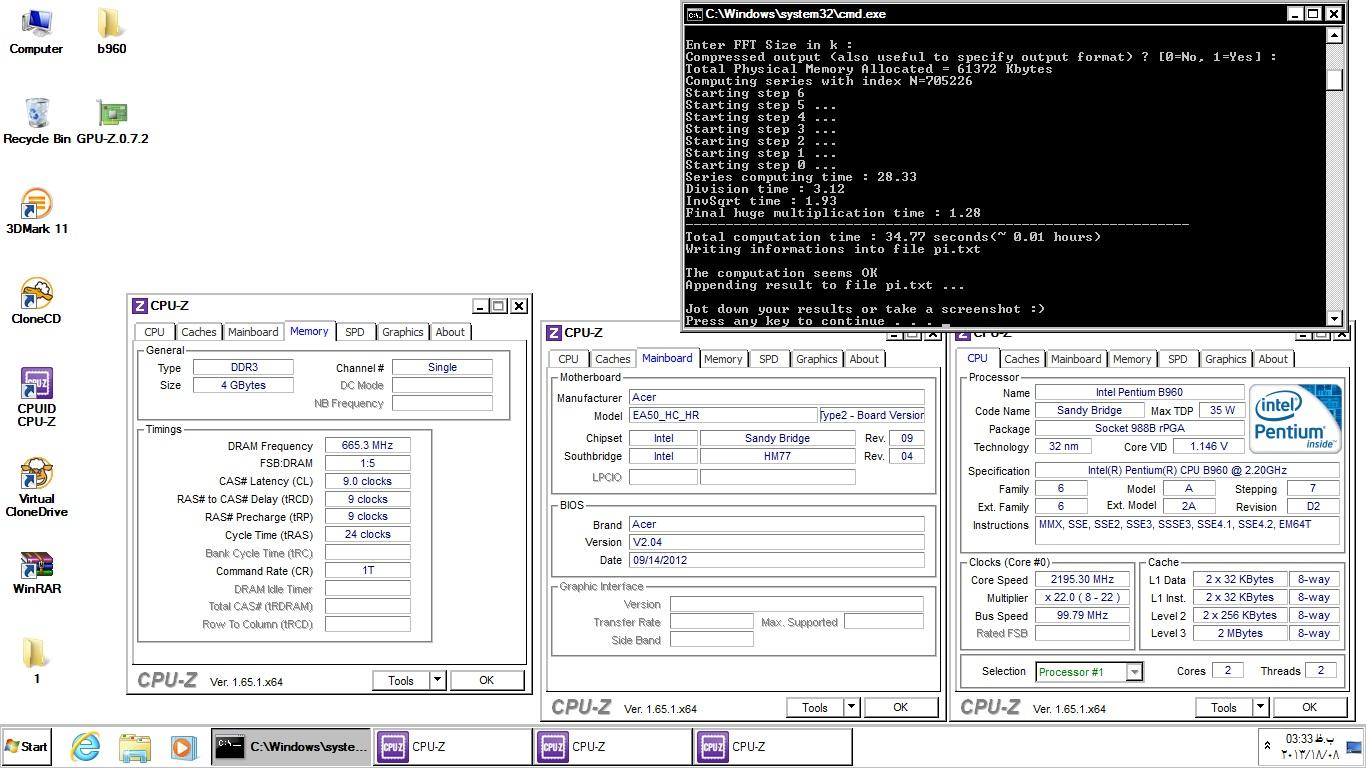
Task: Select first CPU-Z taskbar button
Action: 452,747
